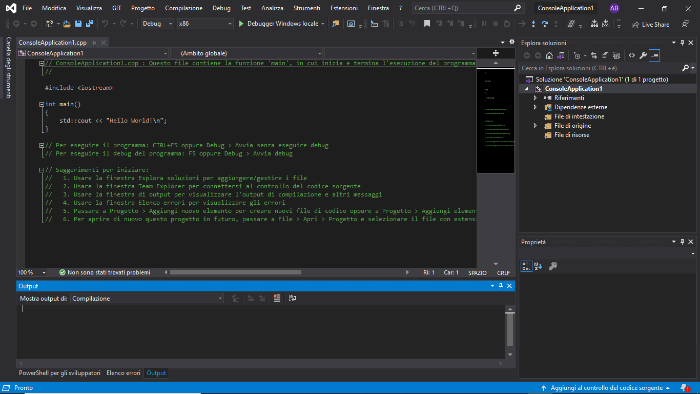The height and width of the screenshot is (394, 700).
Task: Collapse the ConsoleApplication1 project node
Action: tap(527, 89)
